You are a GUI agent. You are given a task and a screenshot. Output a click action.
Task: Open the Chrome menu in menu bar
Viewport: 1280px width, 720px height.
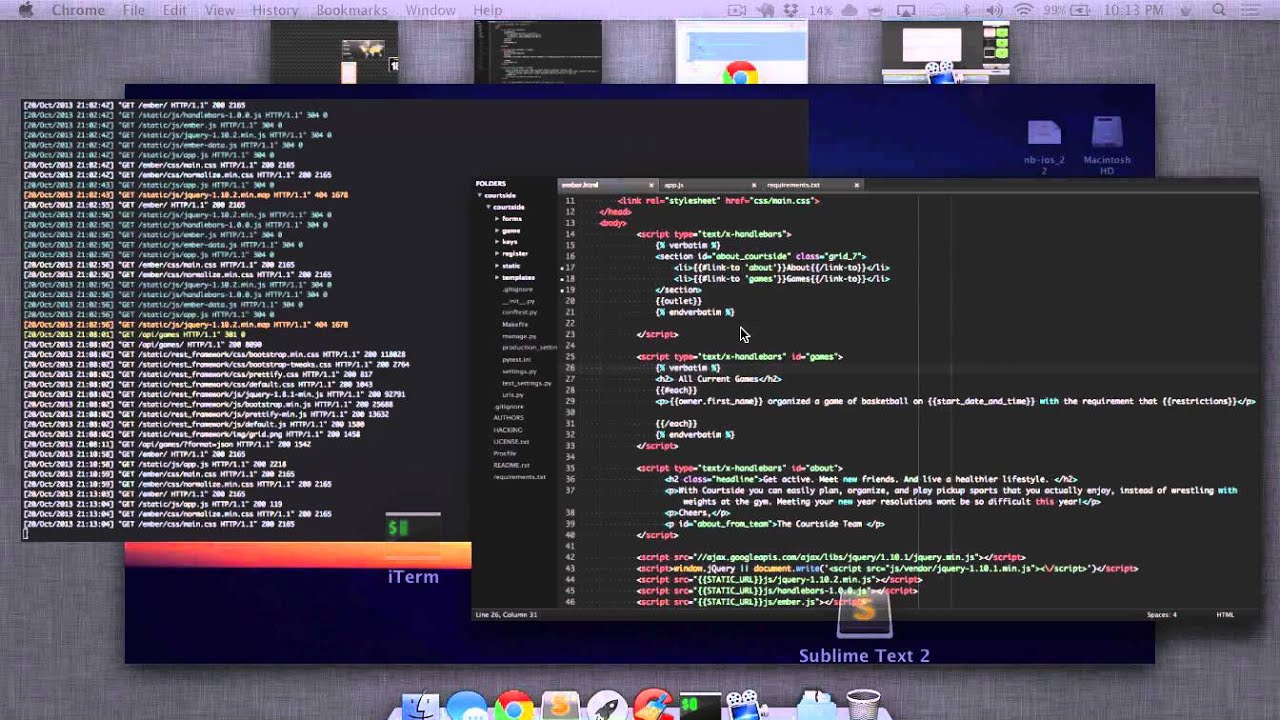tap(77, 10)
